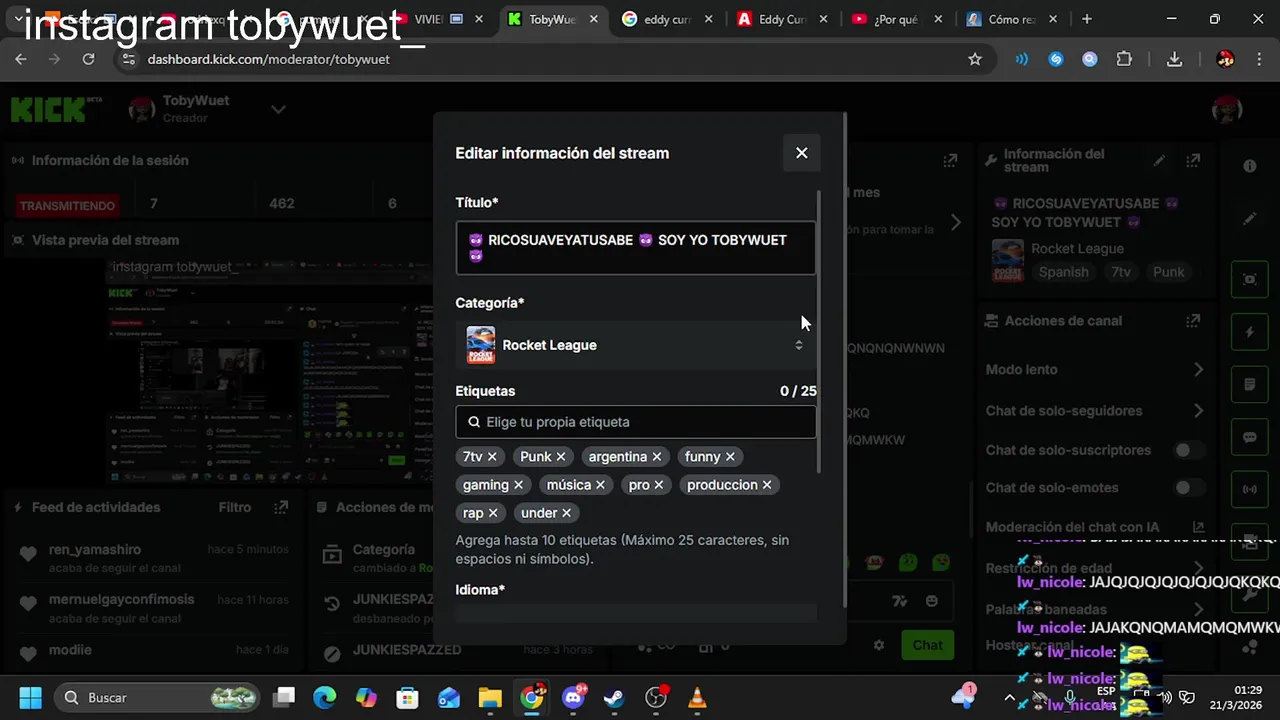Open VLC media player from taskbar
Screen dimensions: 1280x720
click(697, 697)
